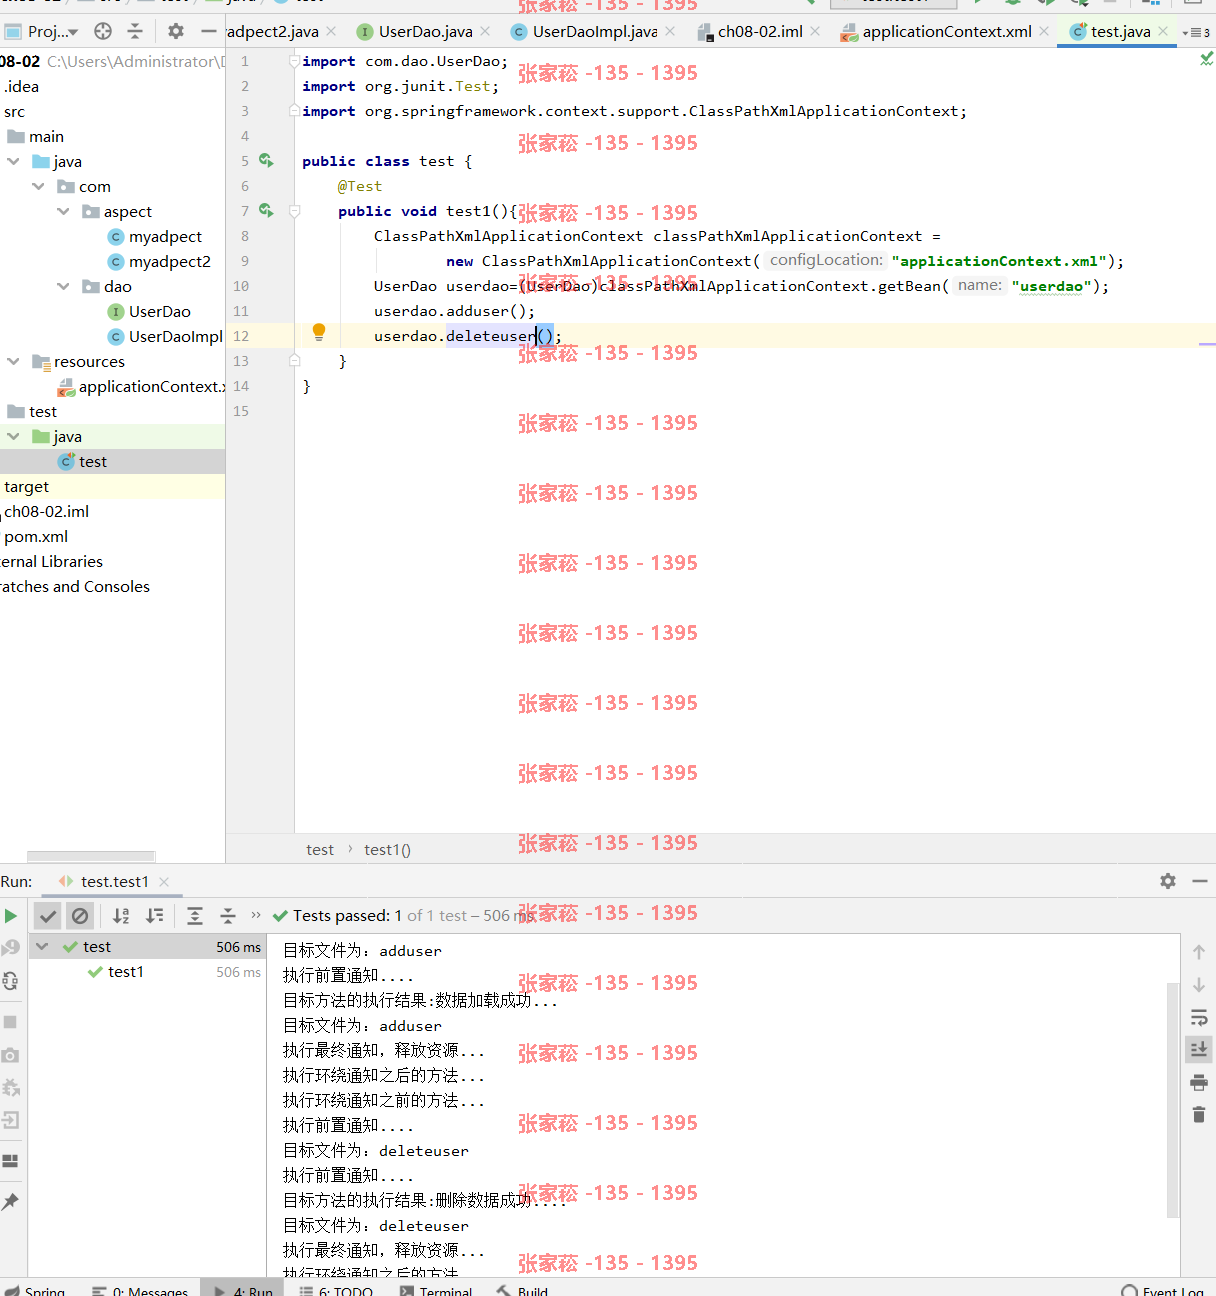
Task: Switch to UserDaoImpl.java tab
Action: click(595, 32)
